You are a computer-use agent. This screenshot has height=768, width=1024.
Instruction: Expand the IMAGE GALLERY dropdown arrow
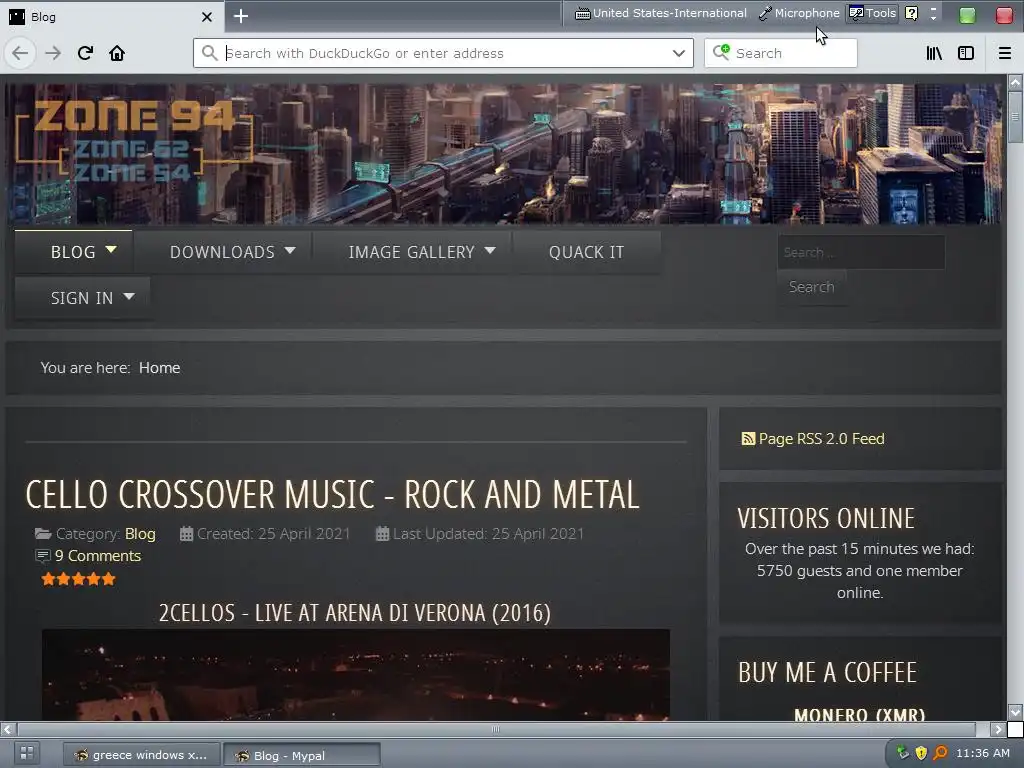click(x=490, y=250)
